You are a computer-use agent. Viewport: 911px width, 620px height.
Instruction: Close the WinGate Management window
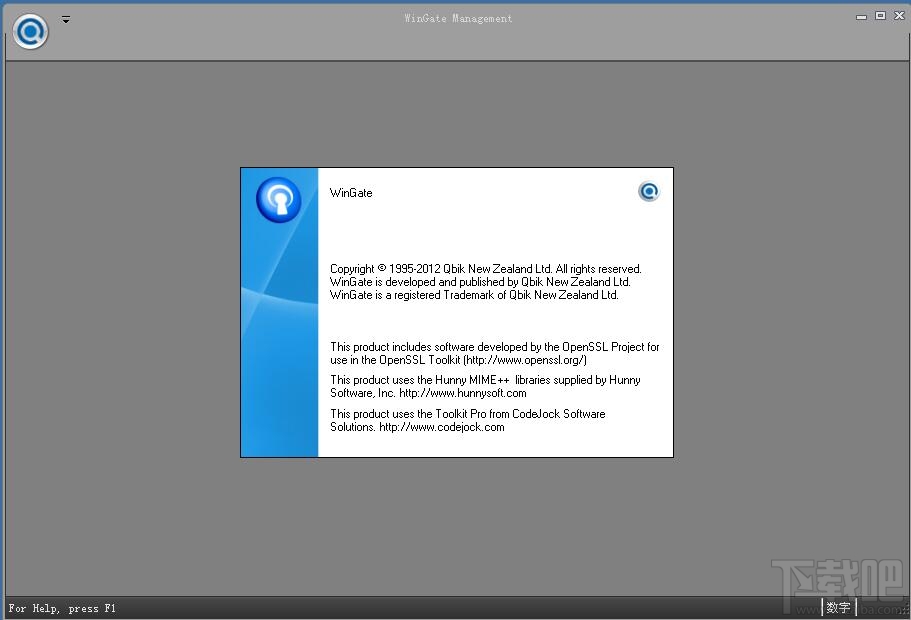click(x=899, y=16)
